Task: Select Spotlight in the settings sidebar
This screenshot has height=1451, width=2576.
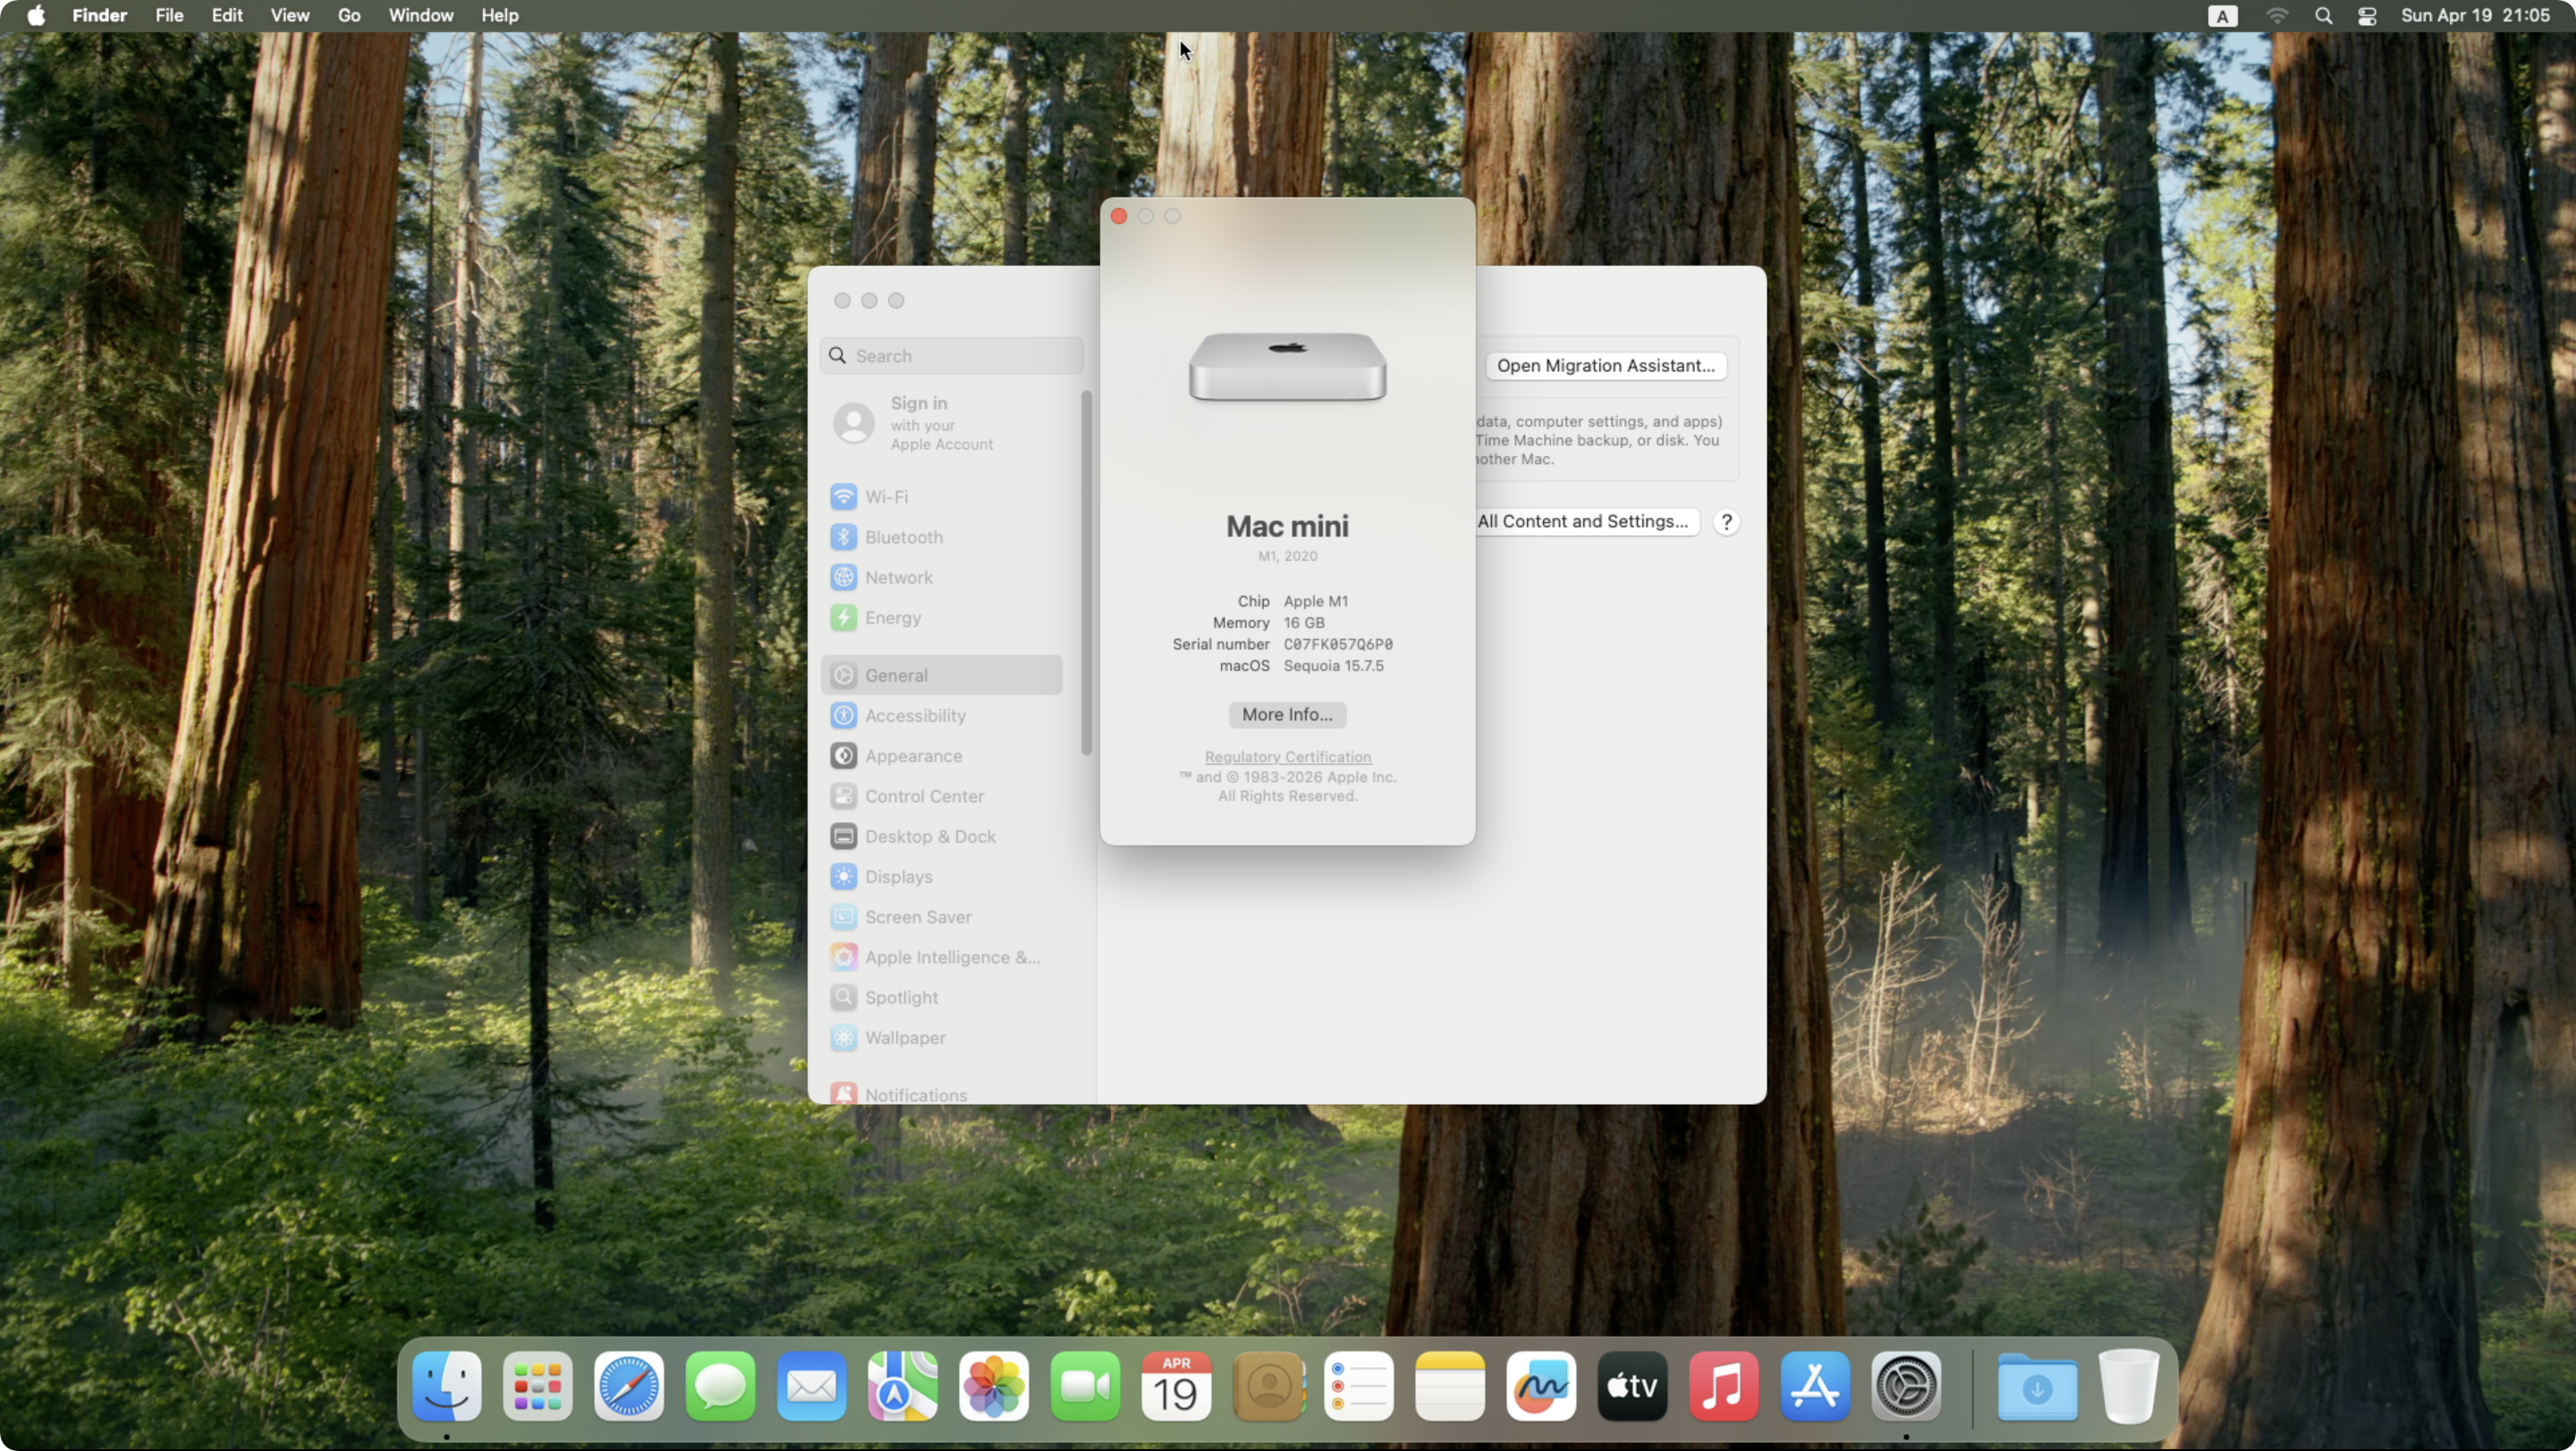Action: coord(942,997)
